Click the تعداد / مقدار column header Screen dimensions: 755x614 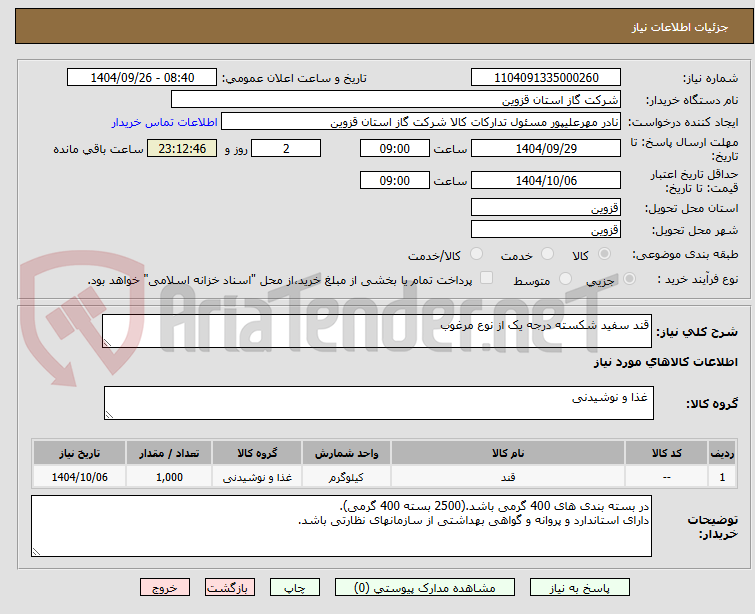click(169, 453)
